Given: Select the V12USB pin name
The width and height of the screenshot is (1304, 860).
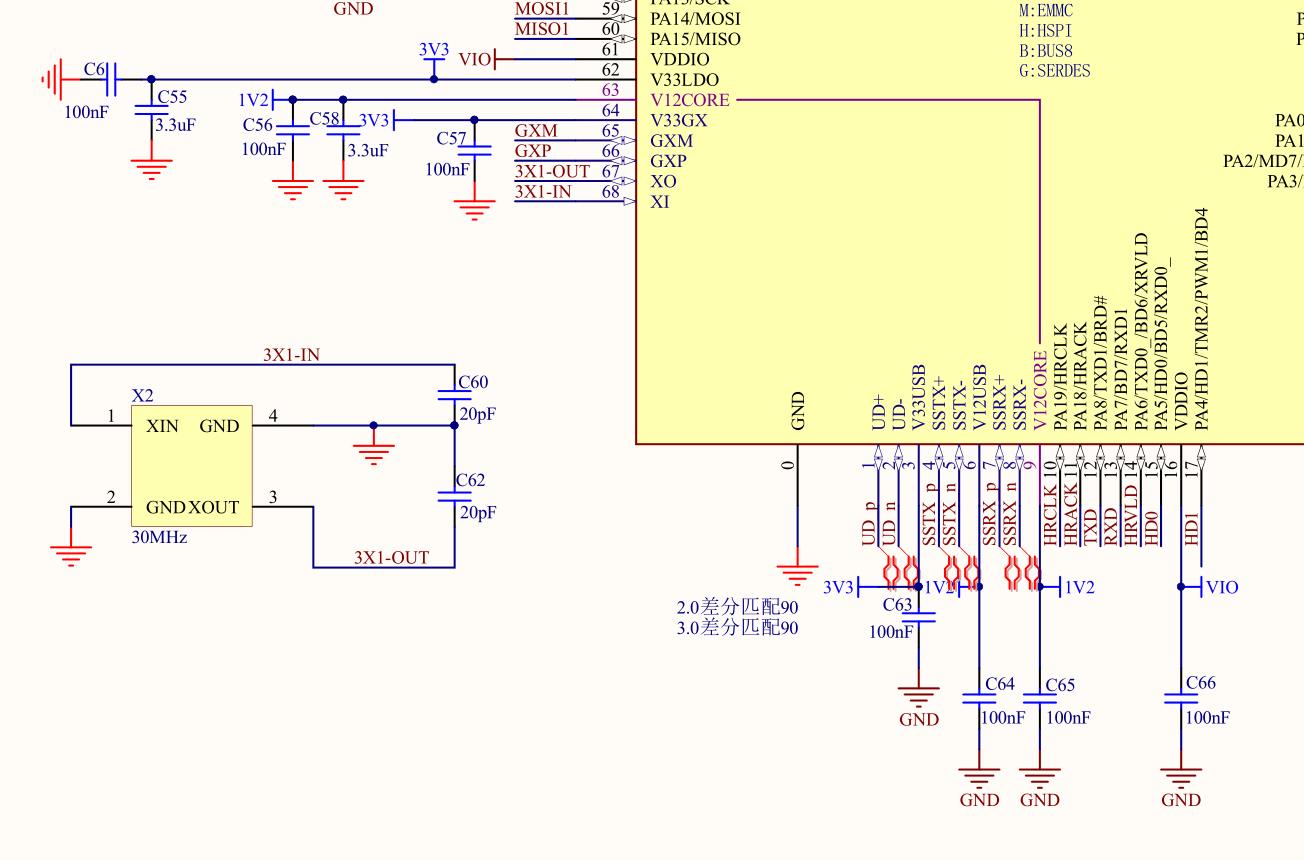Looking at the screenshot, I should pos(980,397).
